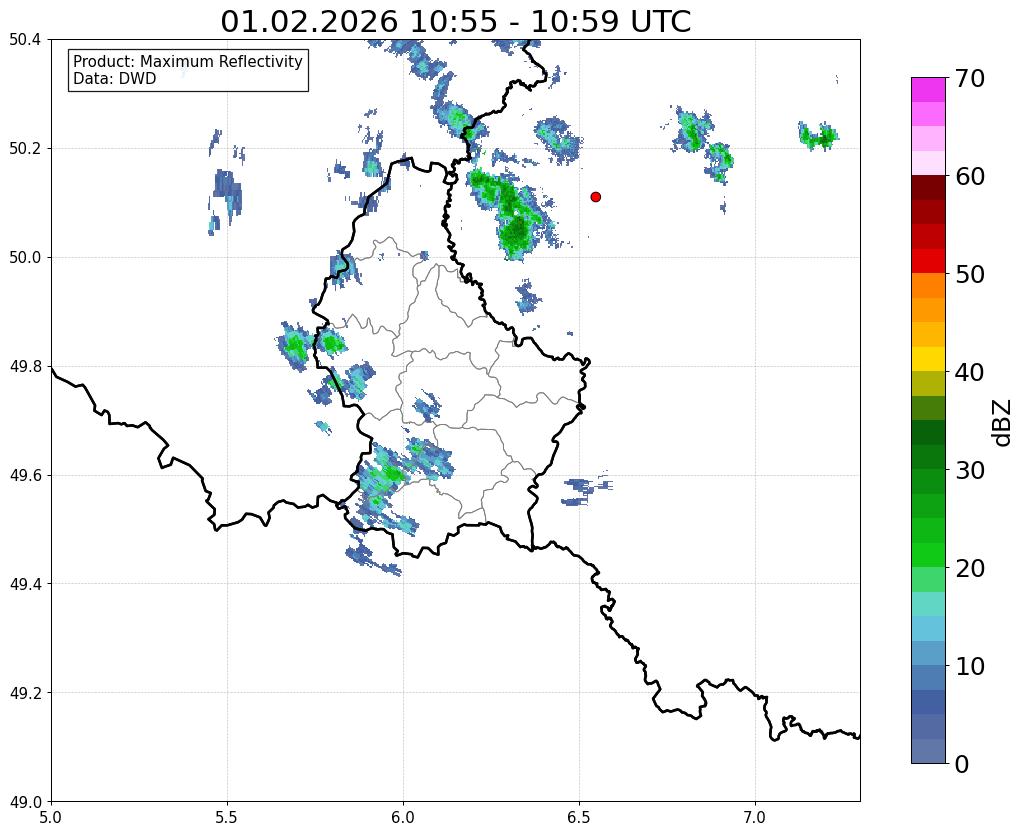The image size is (1023, 834).
Task: Click the colorbar tick label 50
Action: point(970,274)
